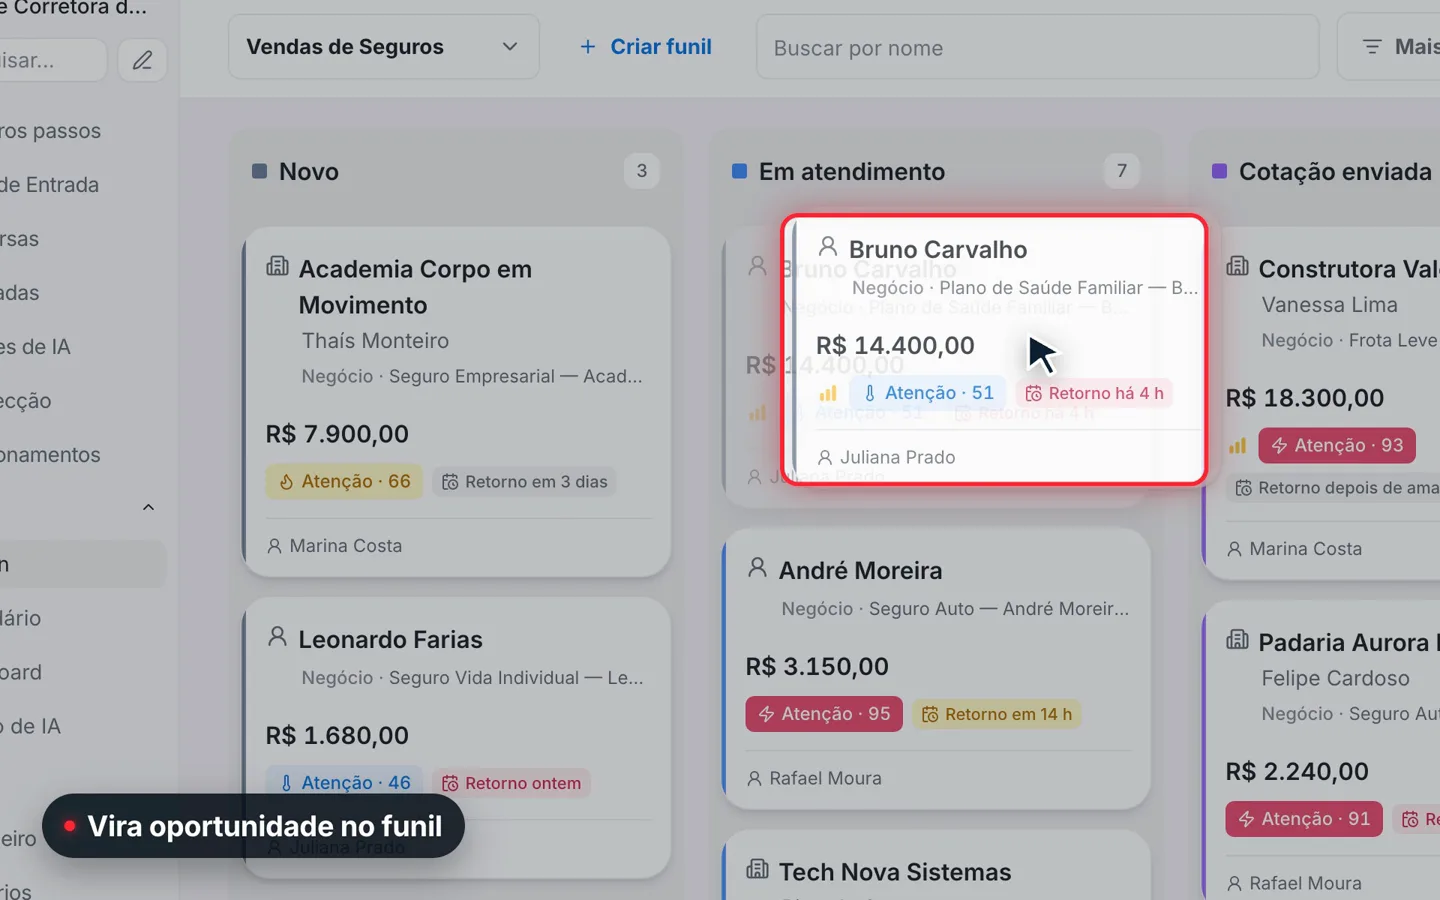Click the person icon on Leonardo Farias card
Viewport: 1440px width, 900px height.
coord(277,637)
